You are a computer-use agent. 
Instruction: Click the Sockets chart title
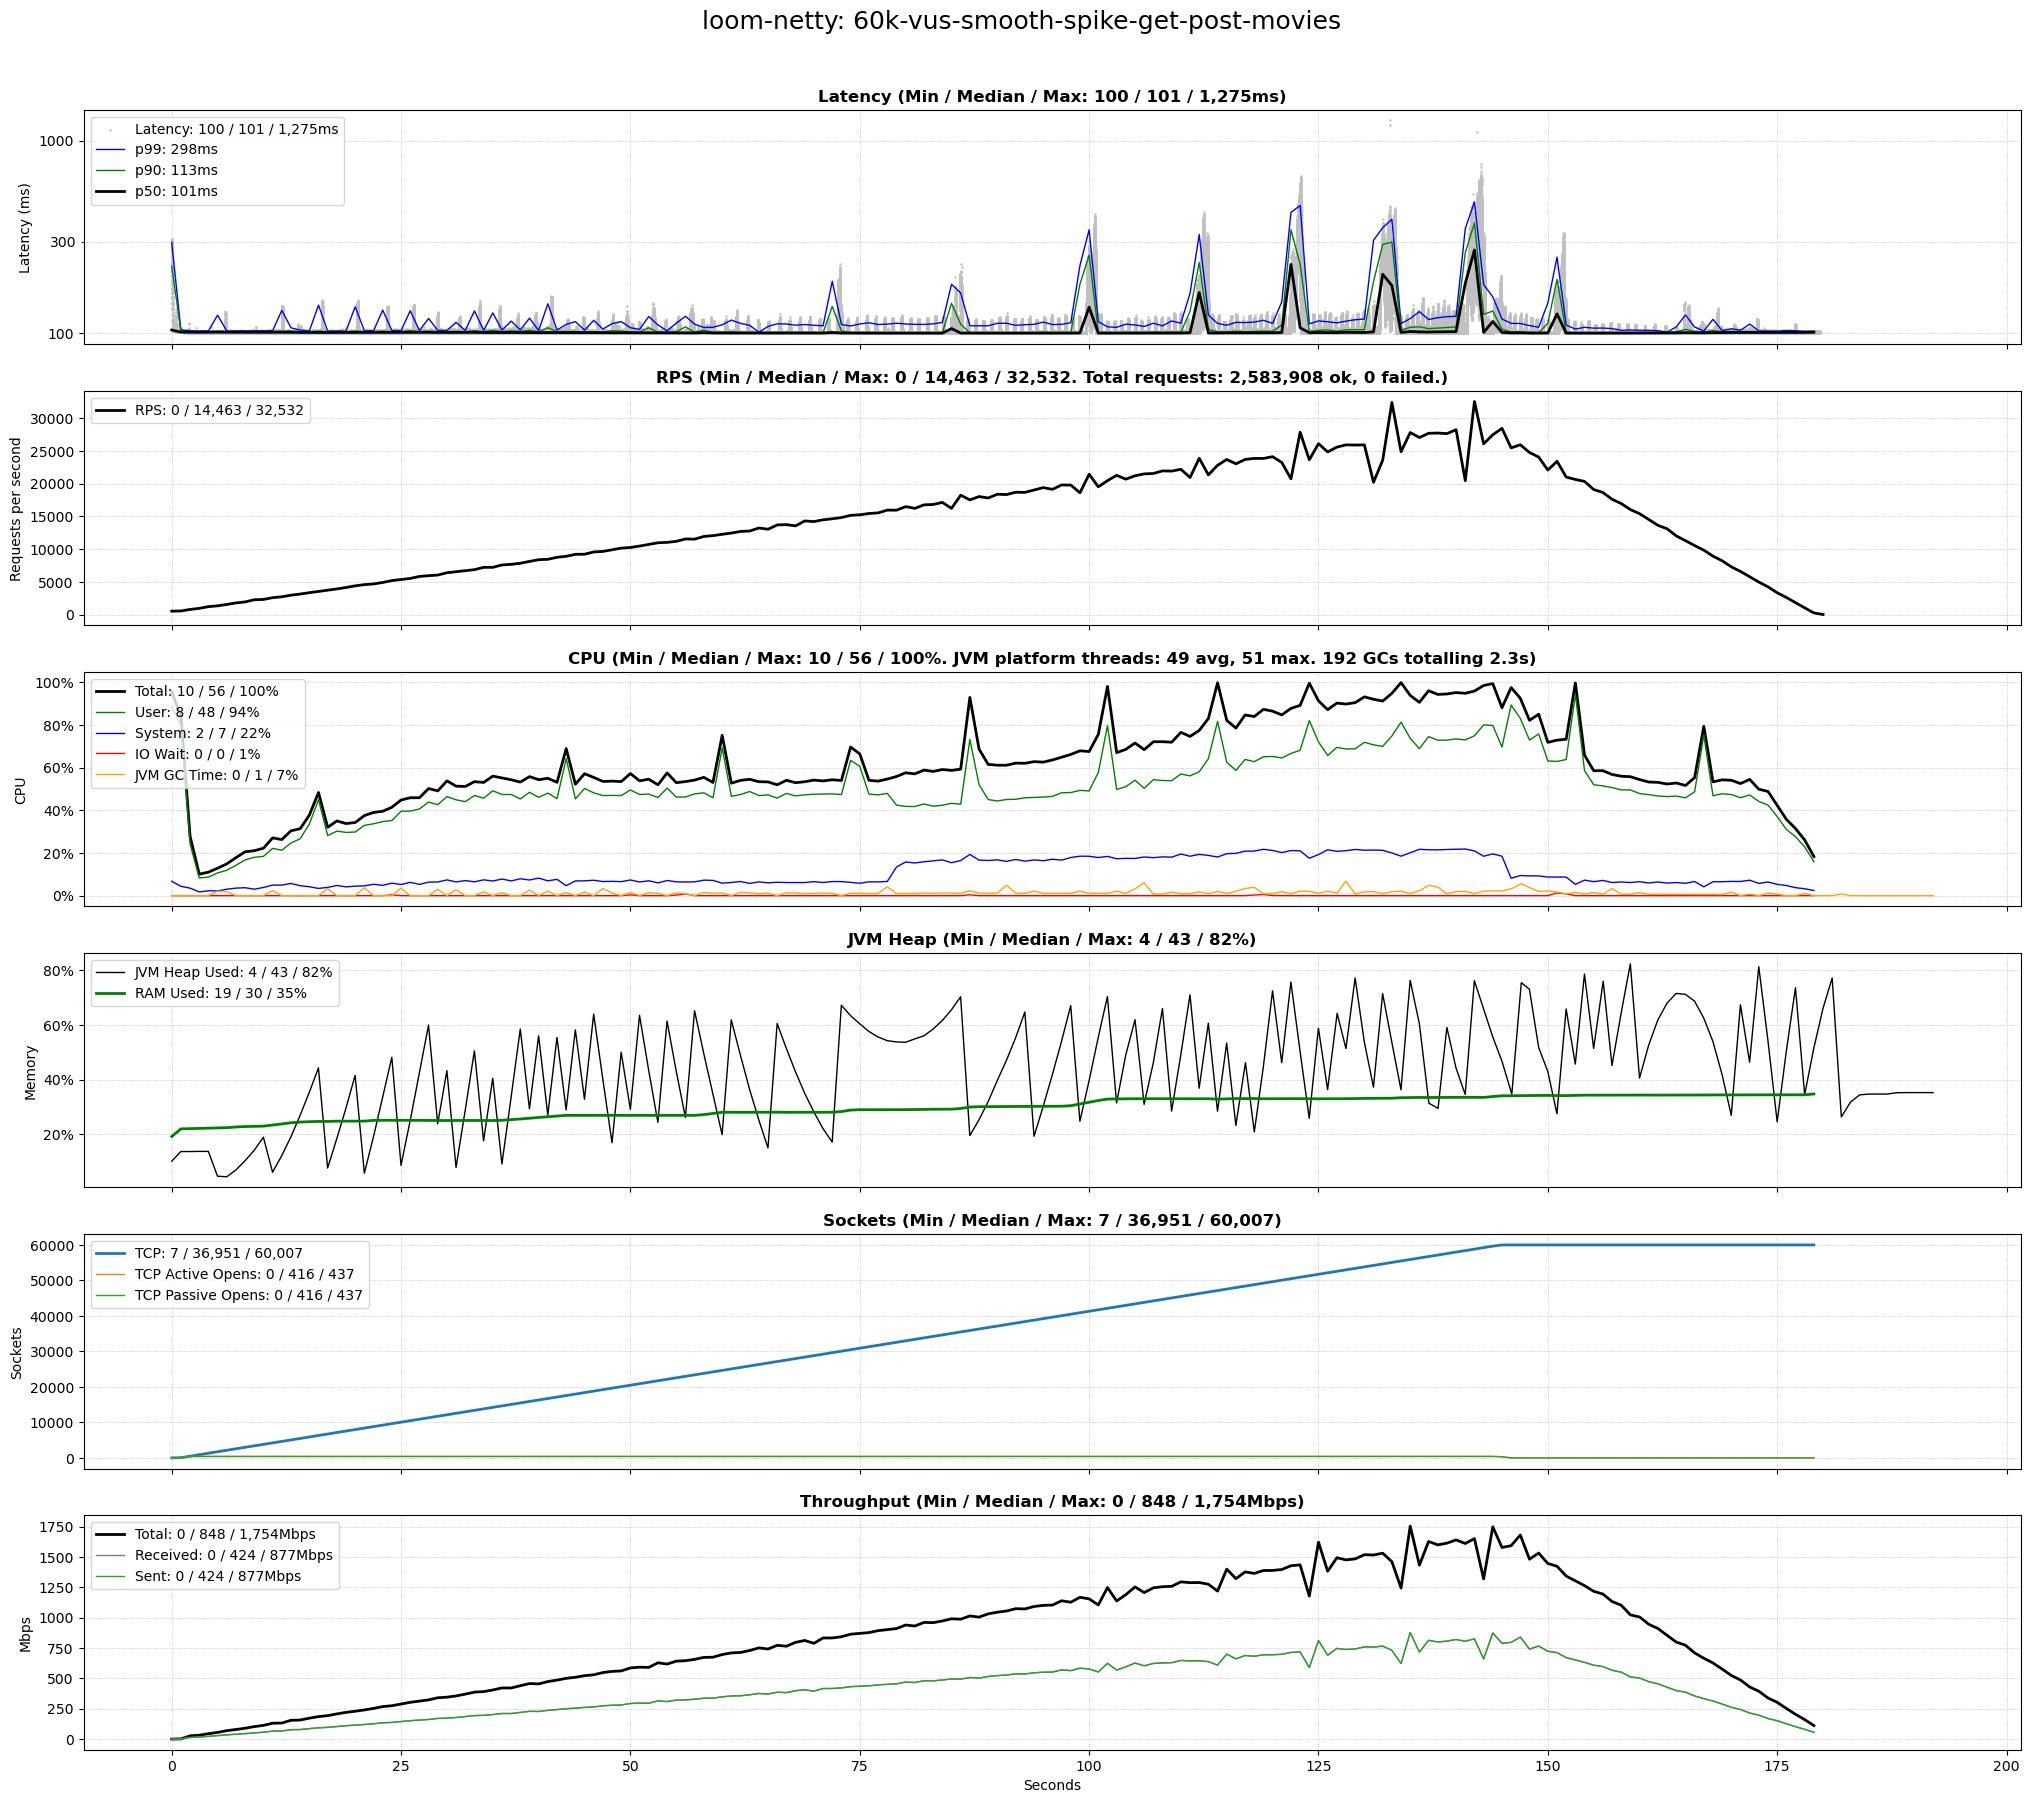click(x=1051, y=1220)
